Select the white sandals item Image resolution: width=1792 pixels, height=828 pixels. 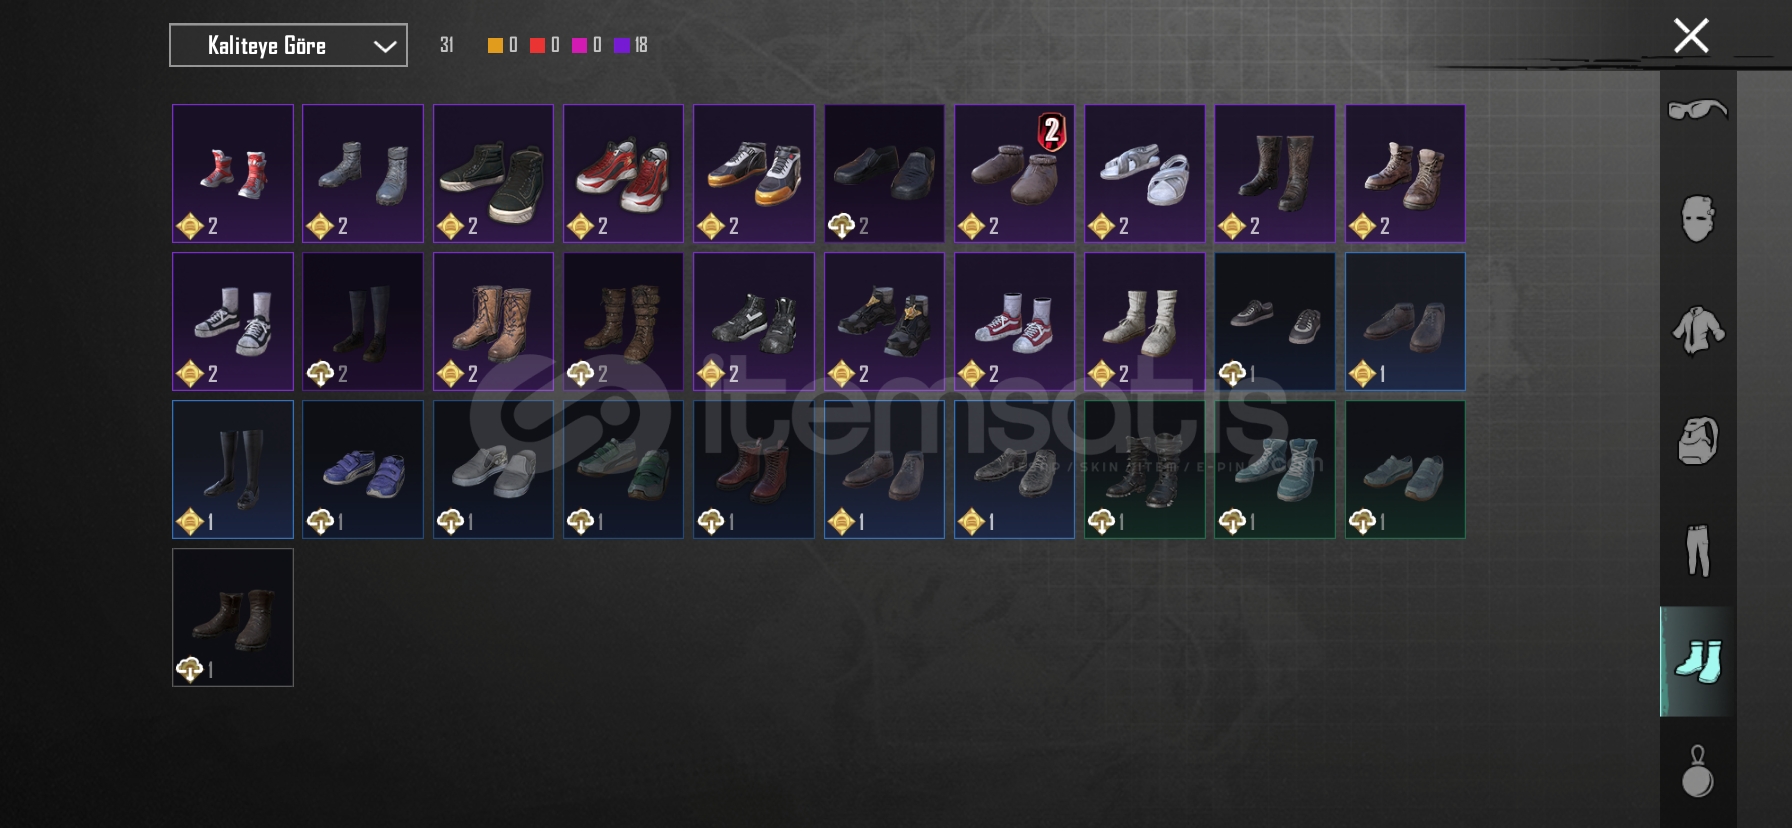click(x=1145, y=173)
